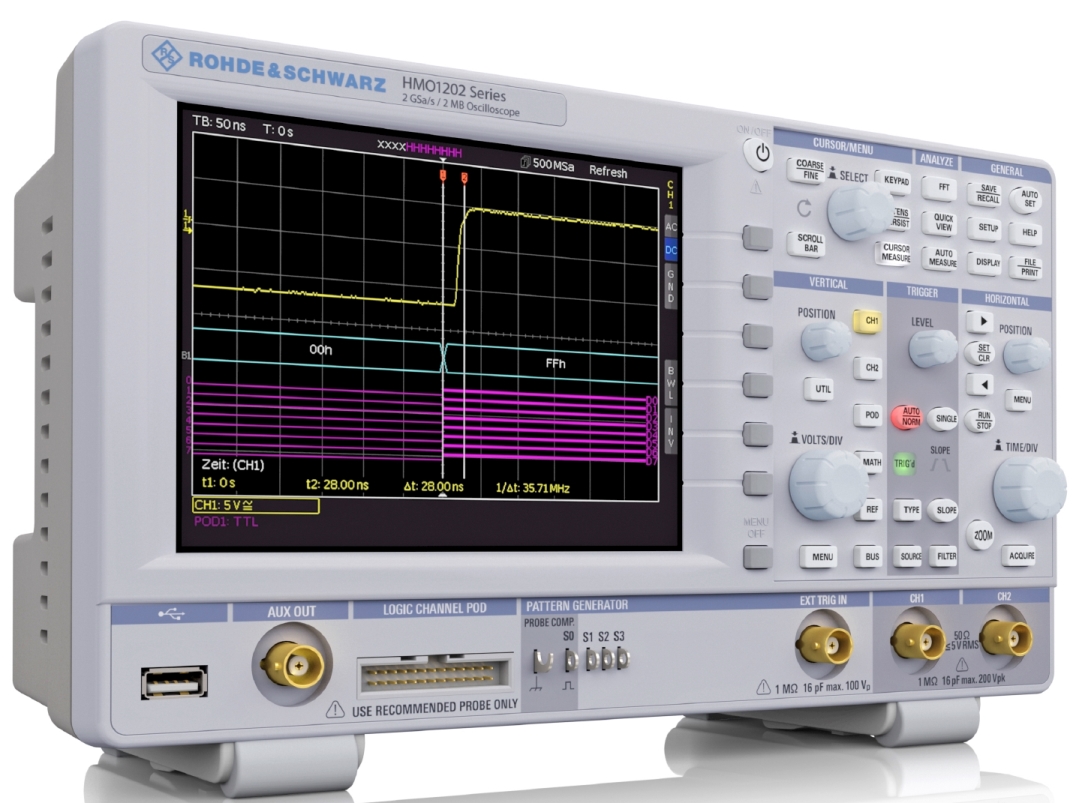Image resolution: width=1076 pixels, height=803 pixels.
Task: Click the SET CLR marker button
Action: (982, 353)
